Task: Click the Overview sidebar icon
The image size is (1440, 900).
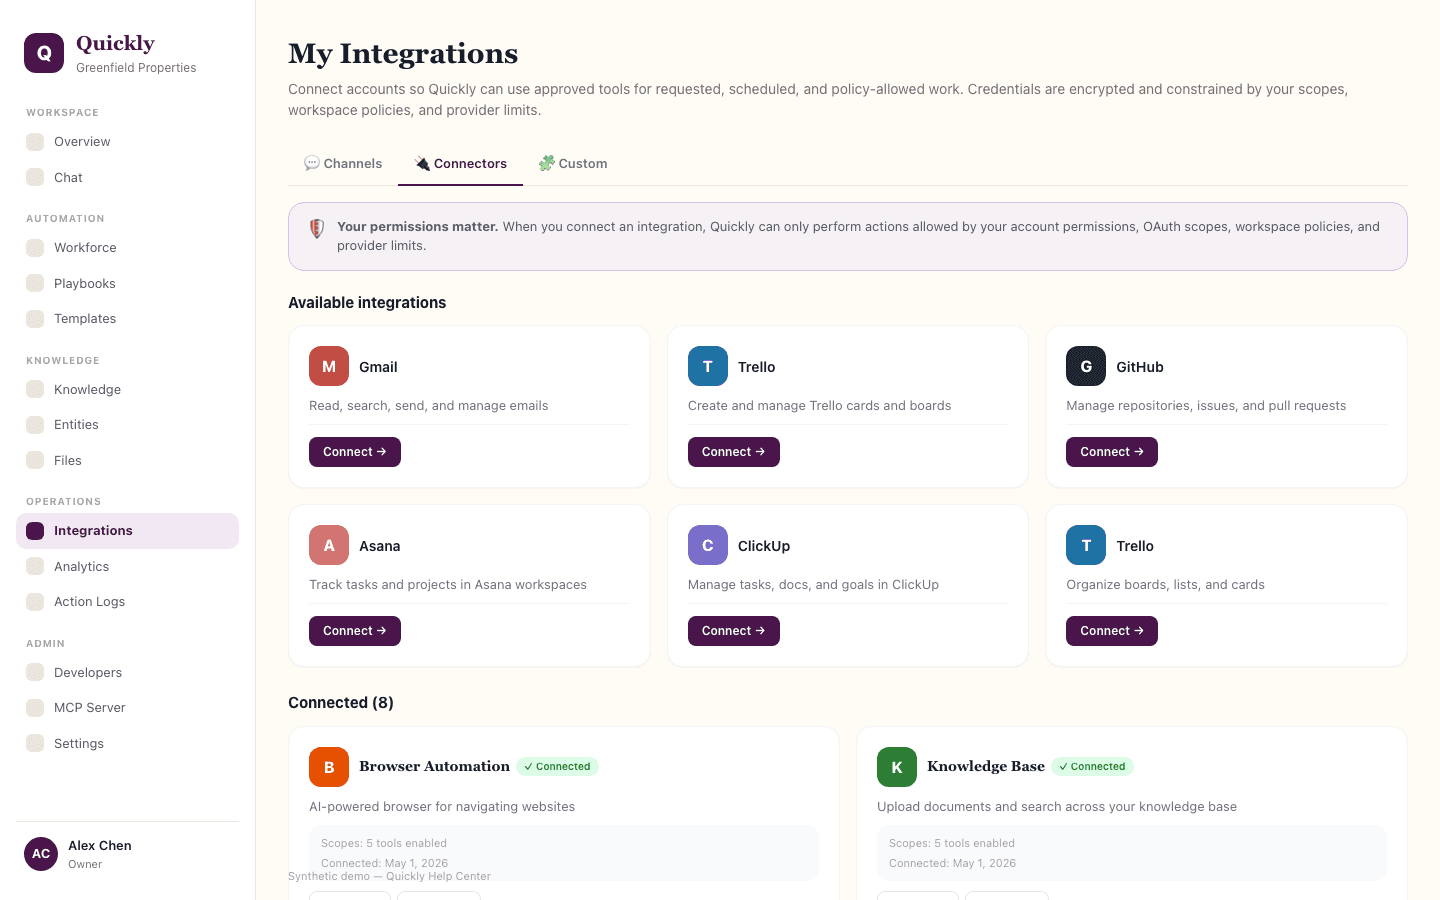Action: [35, 142]
